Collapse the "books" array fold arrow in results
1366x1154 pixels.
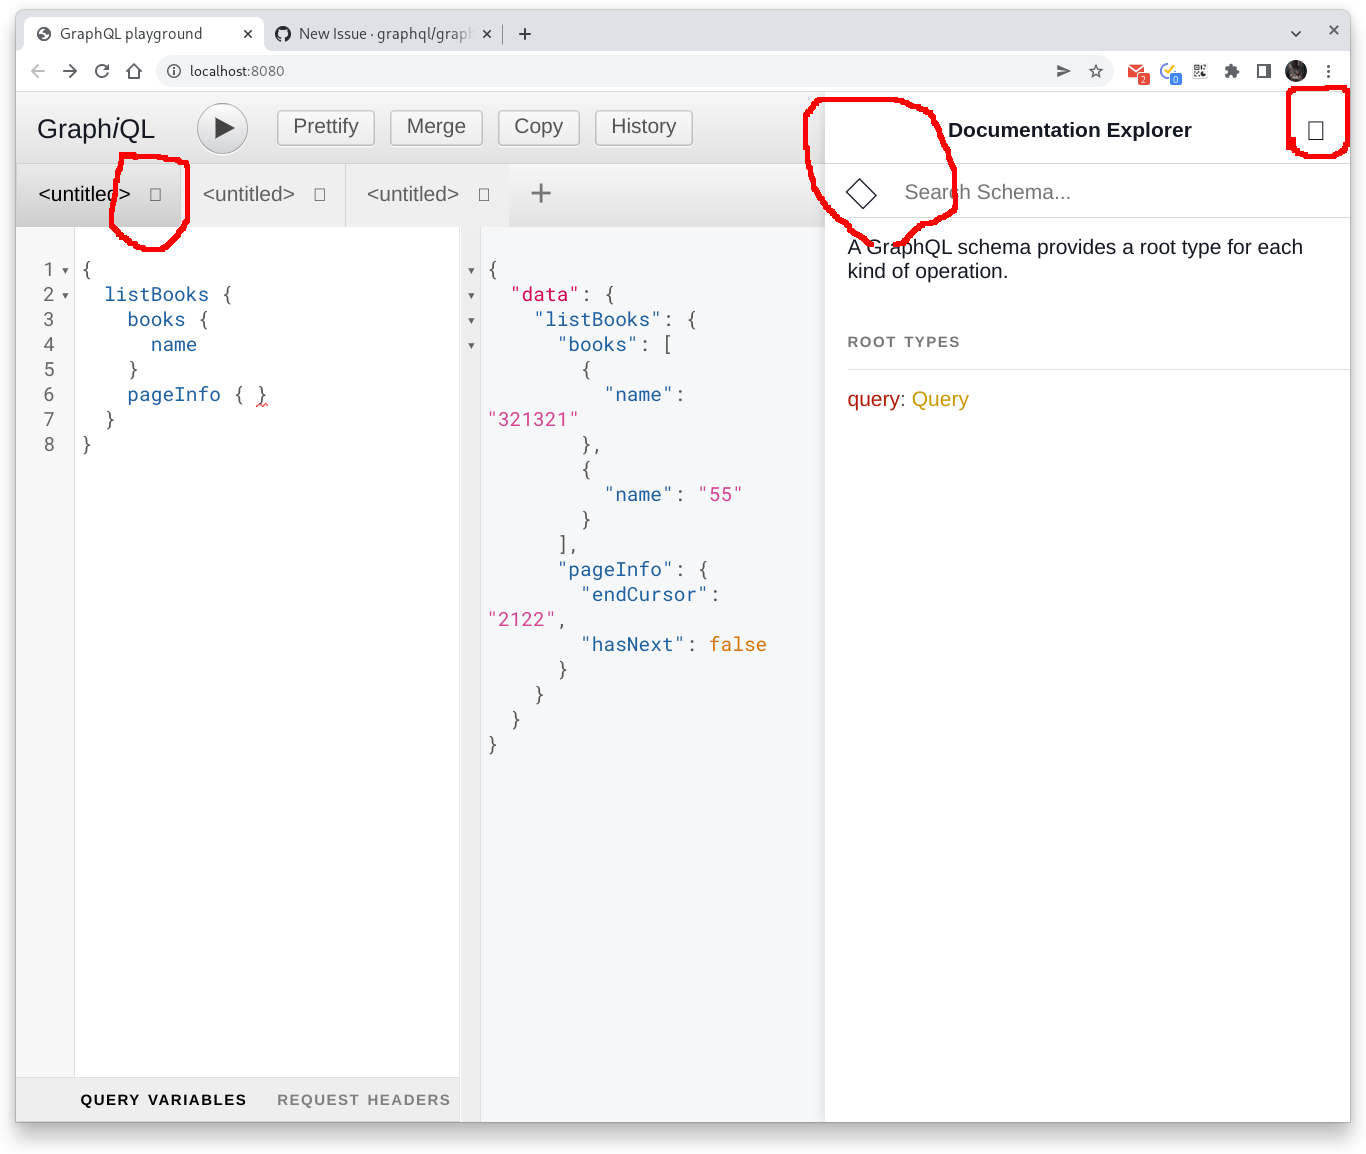point(471,346)
